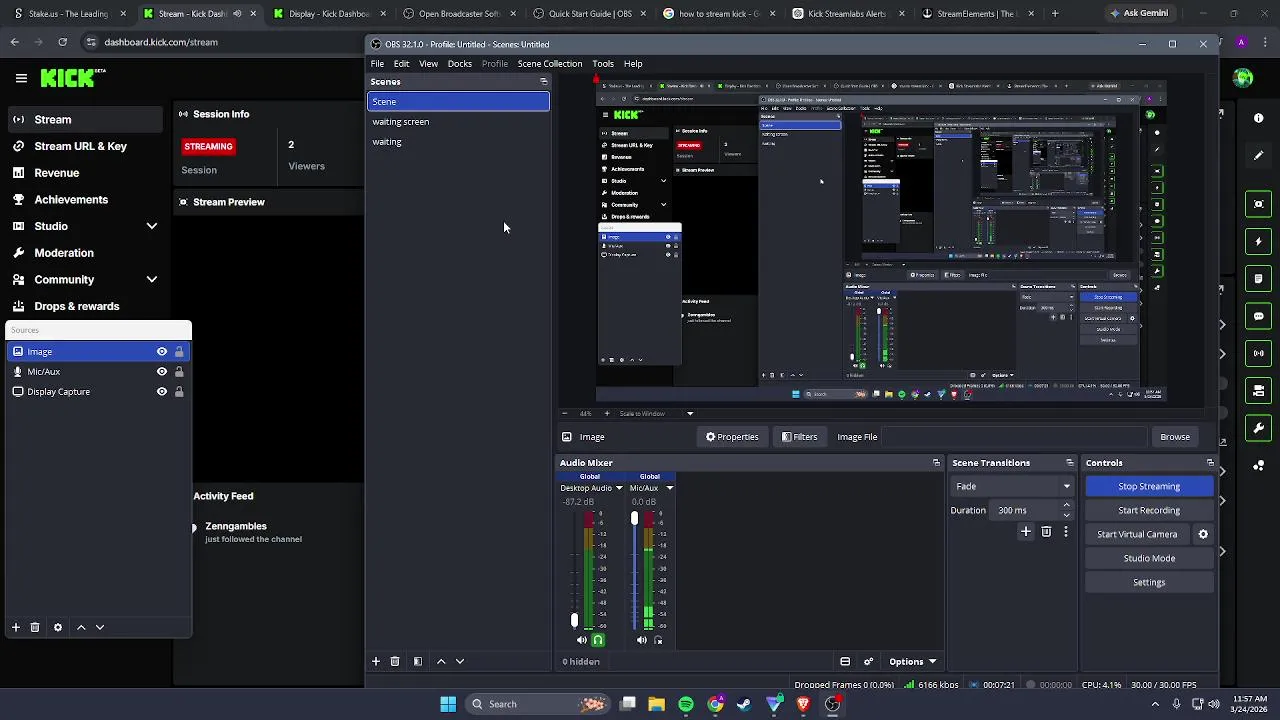Mute Desktop Audio speaker icon
This screenshot has height=720, width=1280.
(582, 640)
